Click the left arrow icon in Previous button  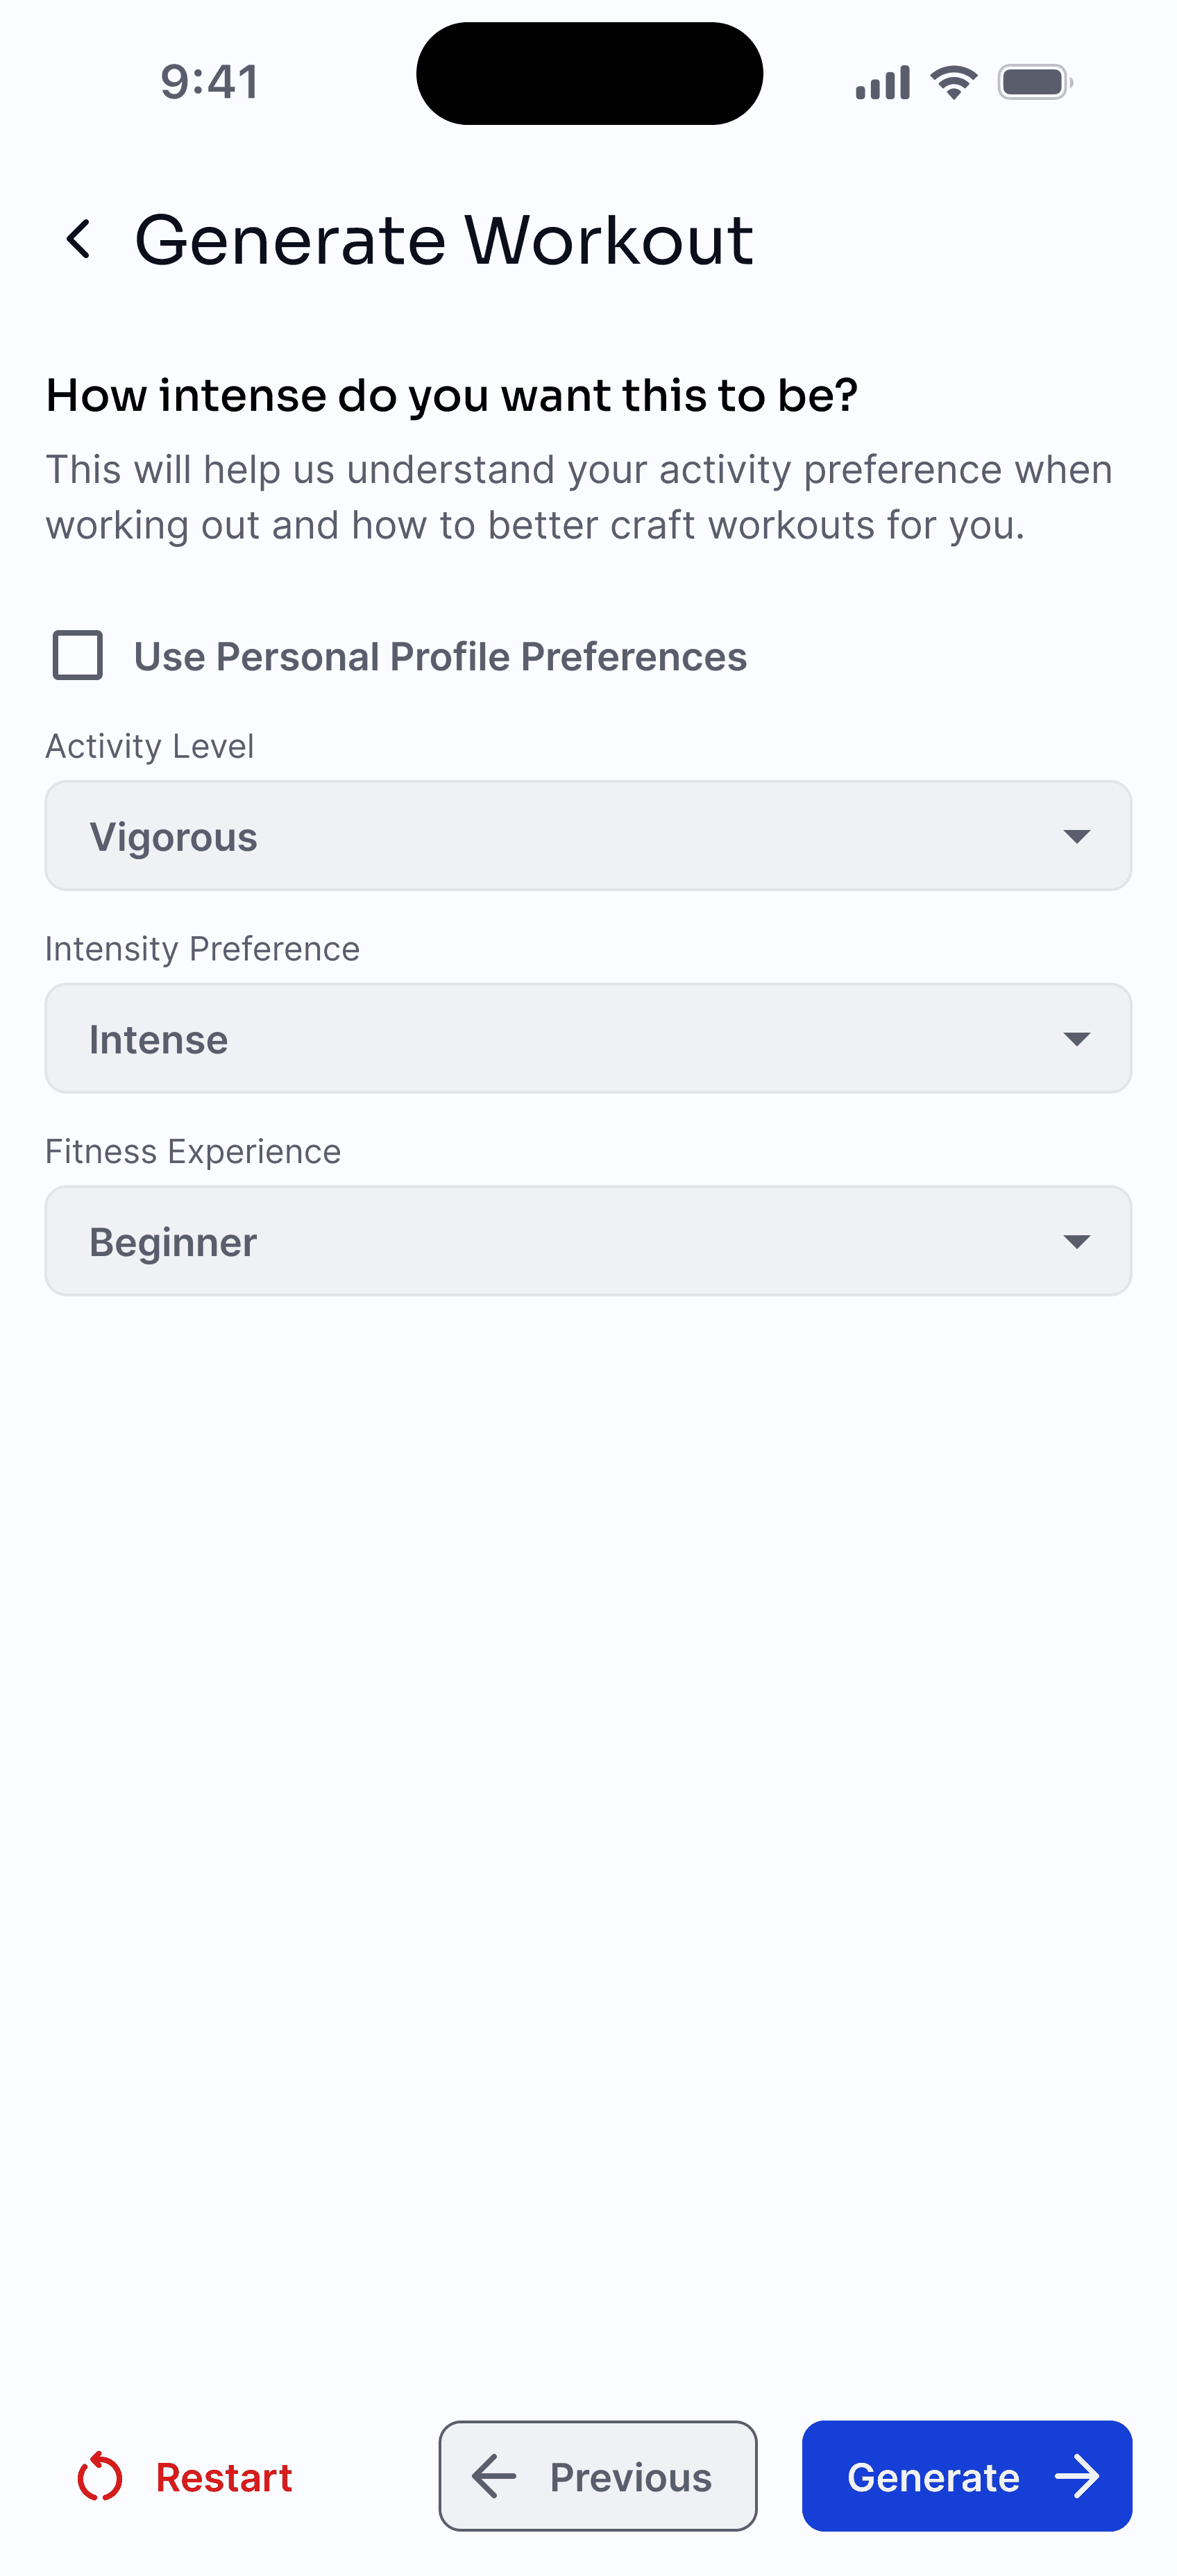click(493, 2476)
